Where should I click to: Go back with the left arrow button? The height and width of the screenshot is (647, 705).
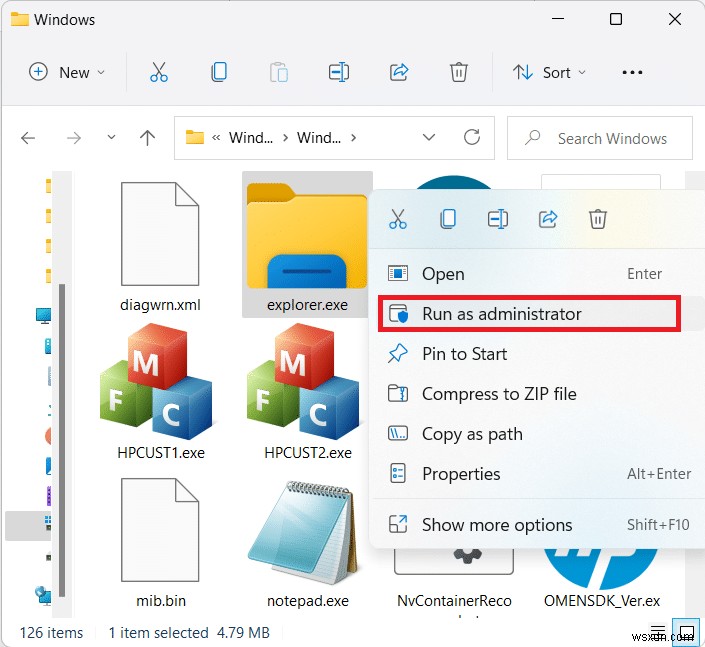point(28,138)
